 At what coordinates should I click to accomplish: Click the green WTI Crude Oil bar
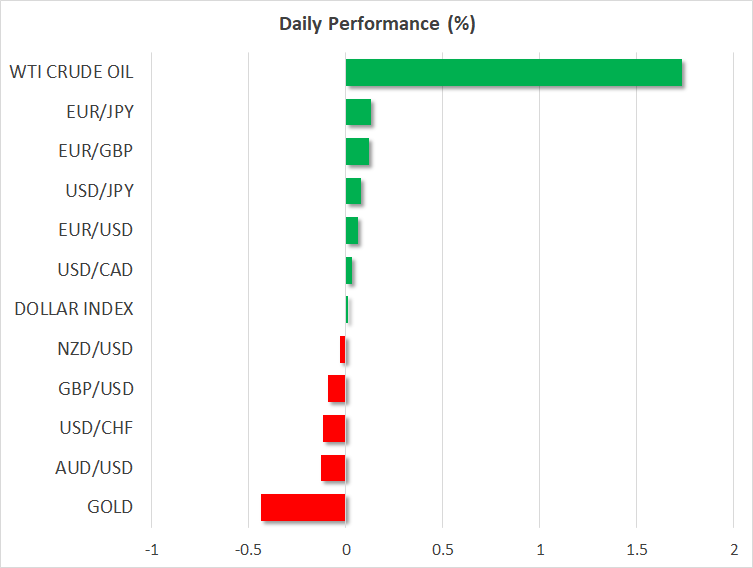pyautogui.click(x=513, y=73)
